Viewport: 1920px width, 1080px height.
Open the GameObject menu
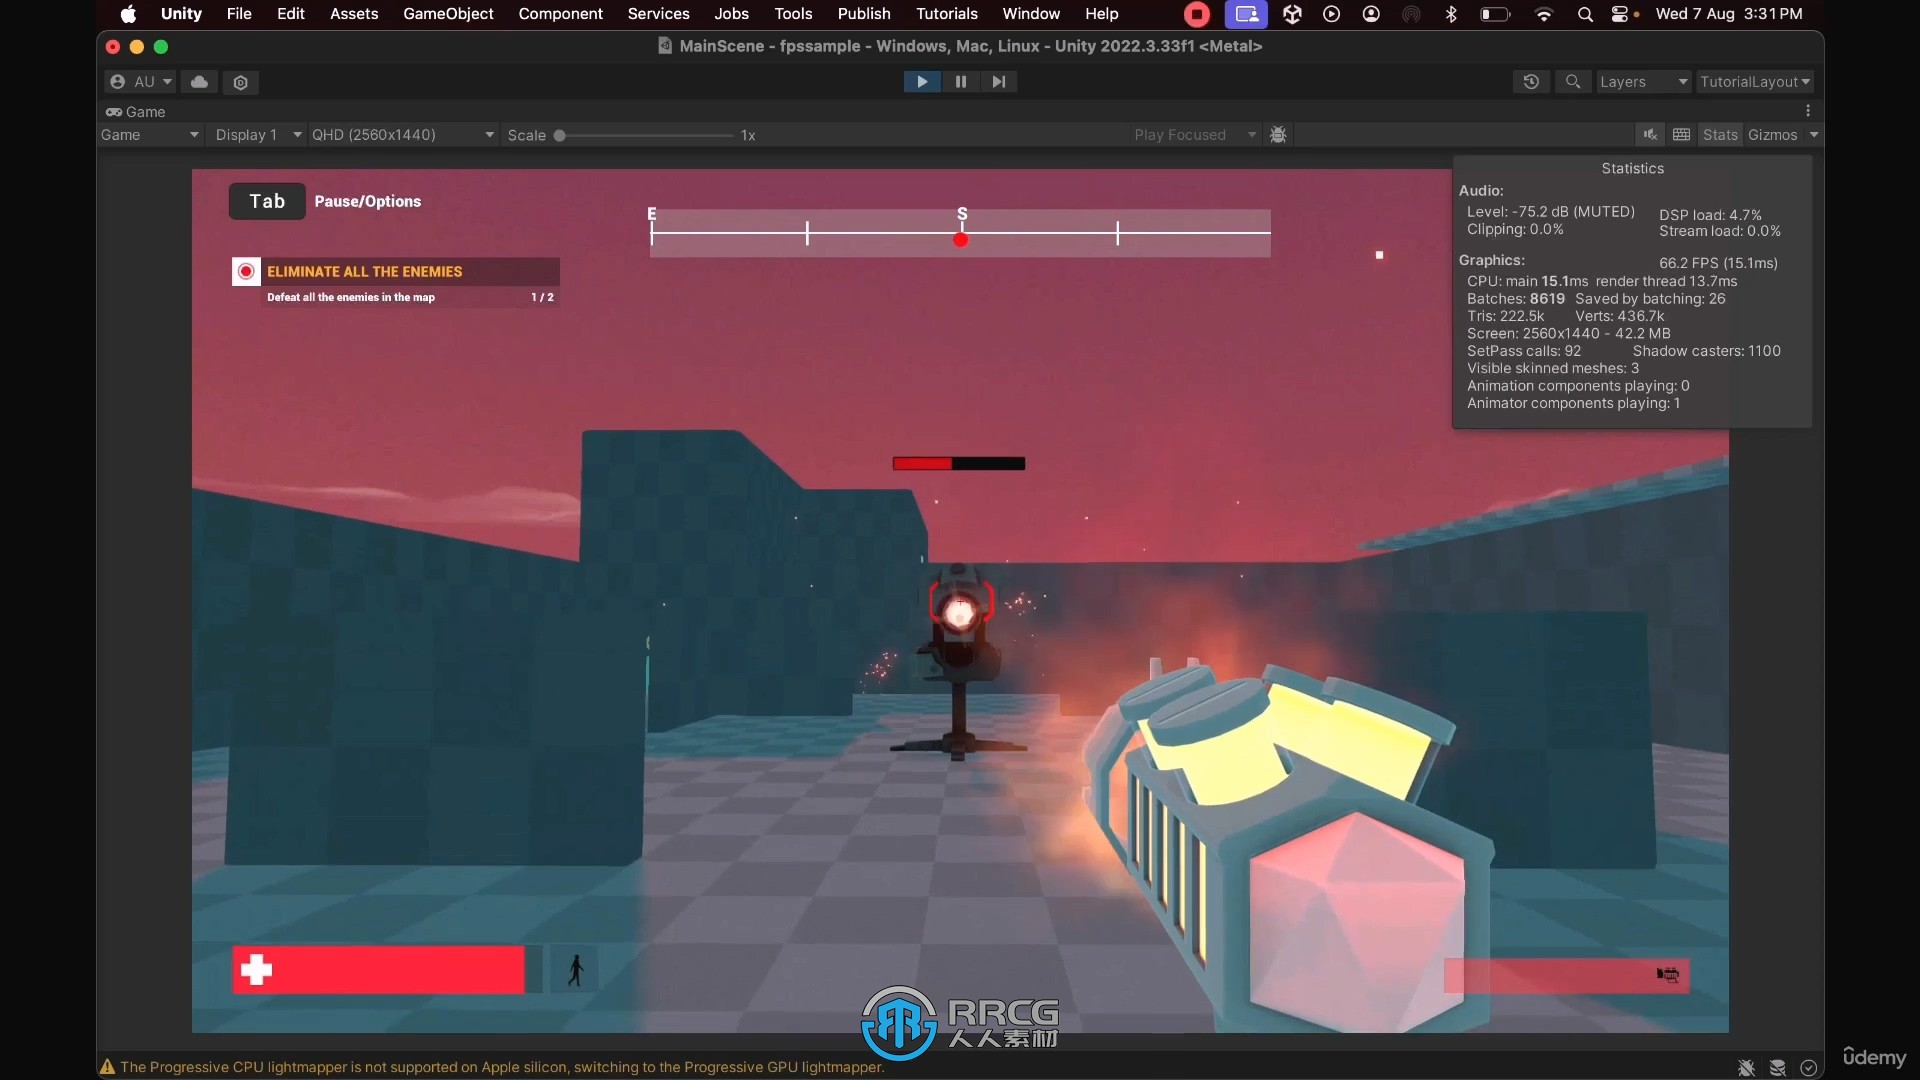coord(448,13)
